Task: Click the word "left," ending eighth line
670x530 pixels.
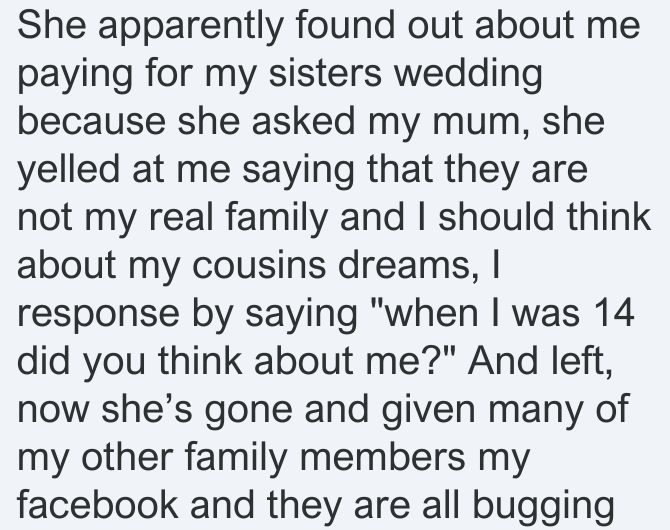Action: 580,362
